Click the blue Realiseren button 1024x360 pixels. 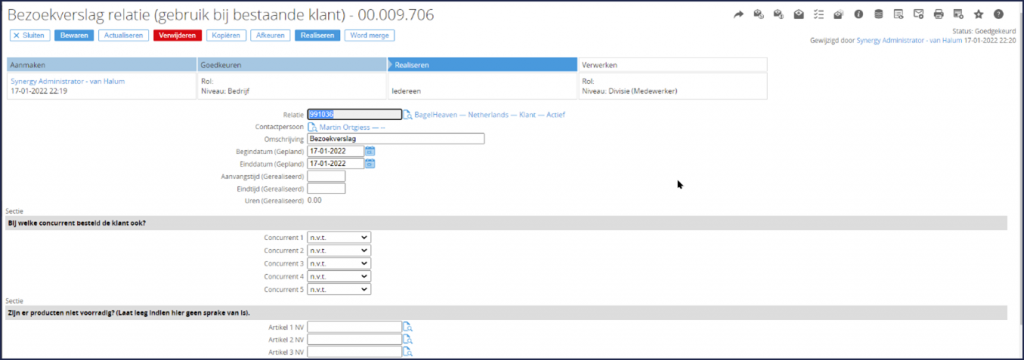(318, 35)
